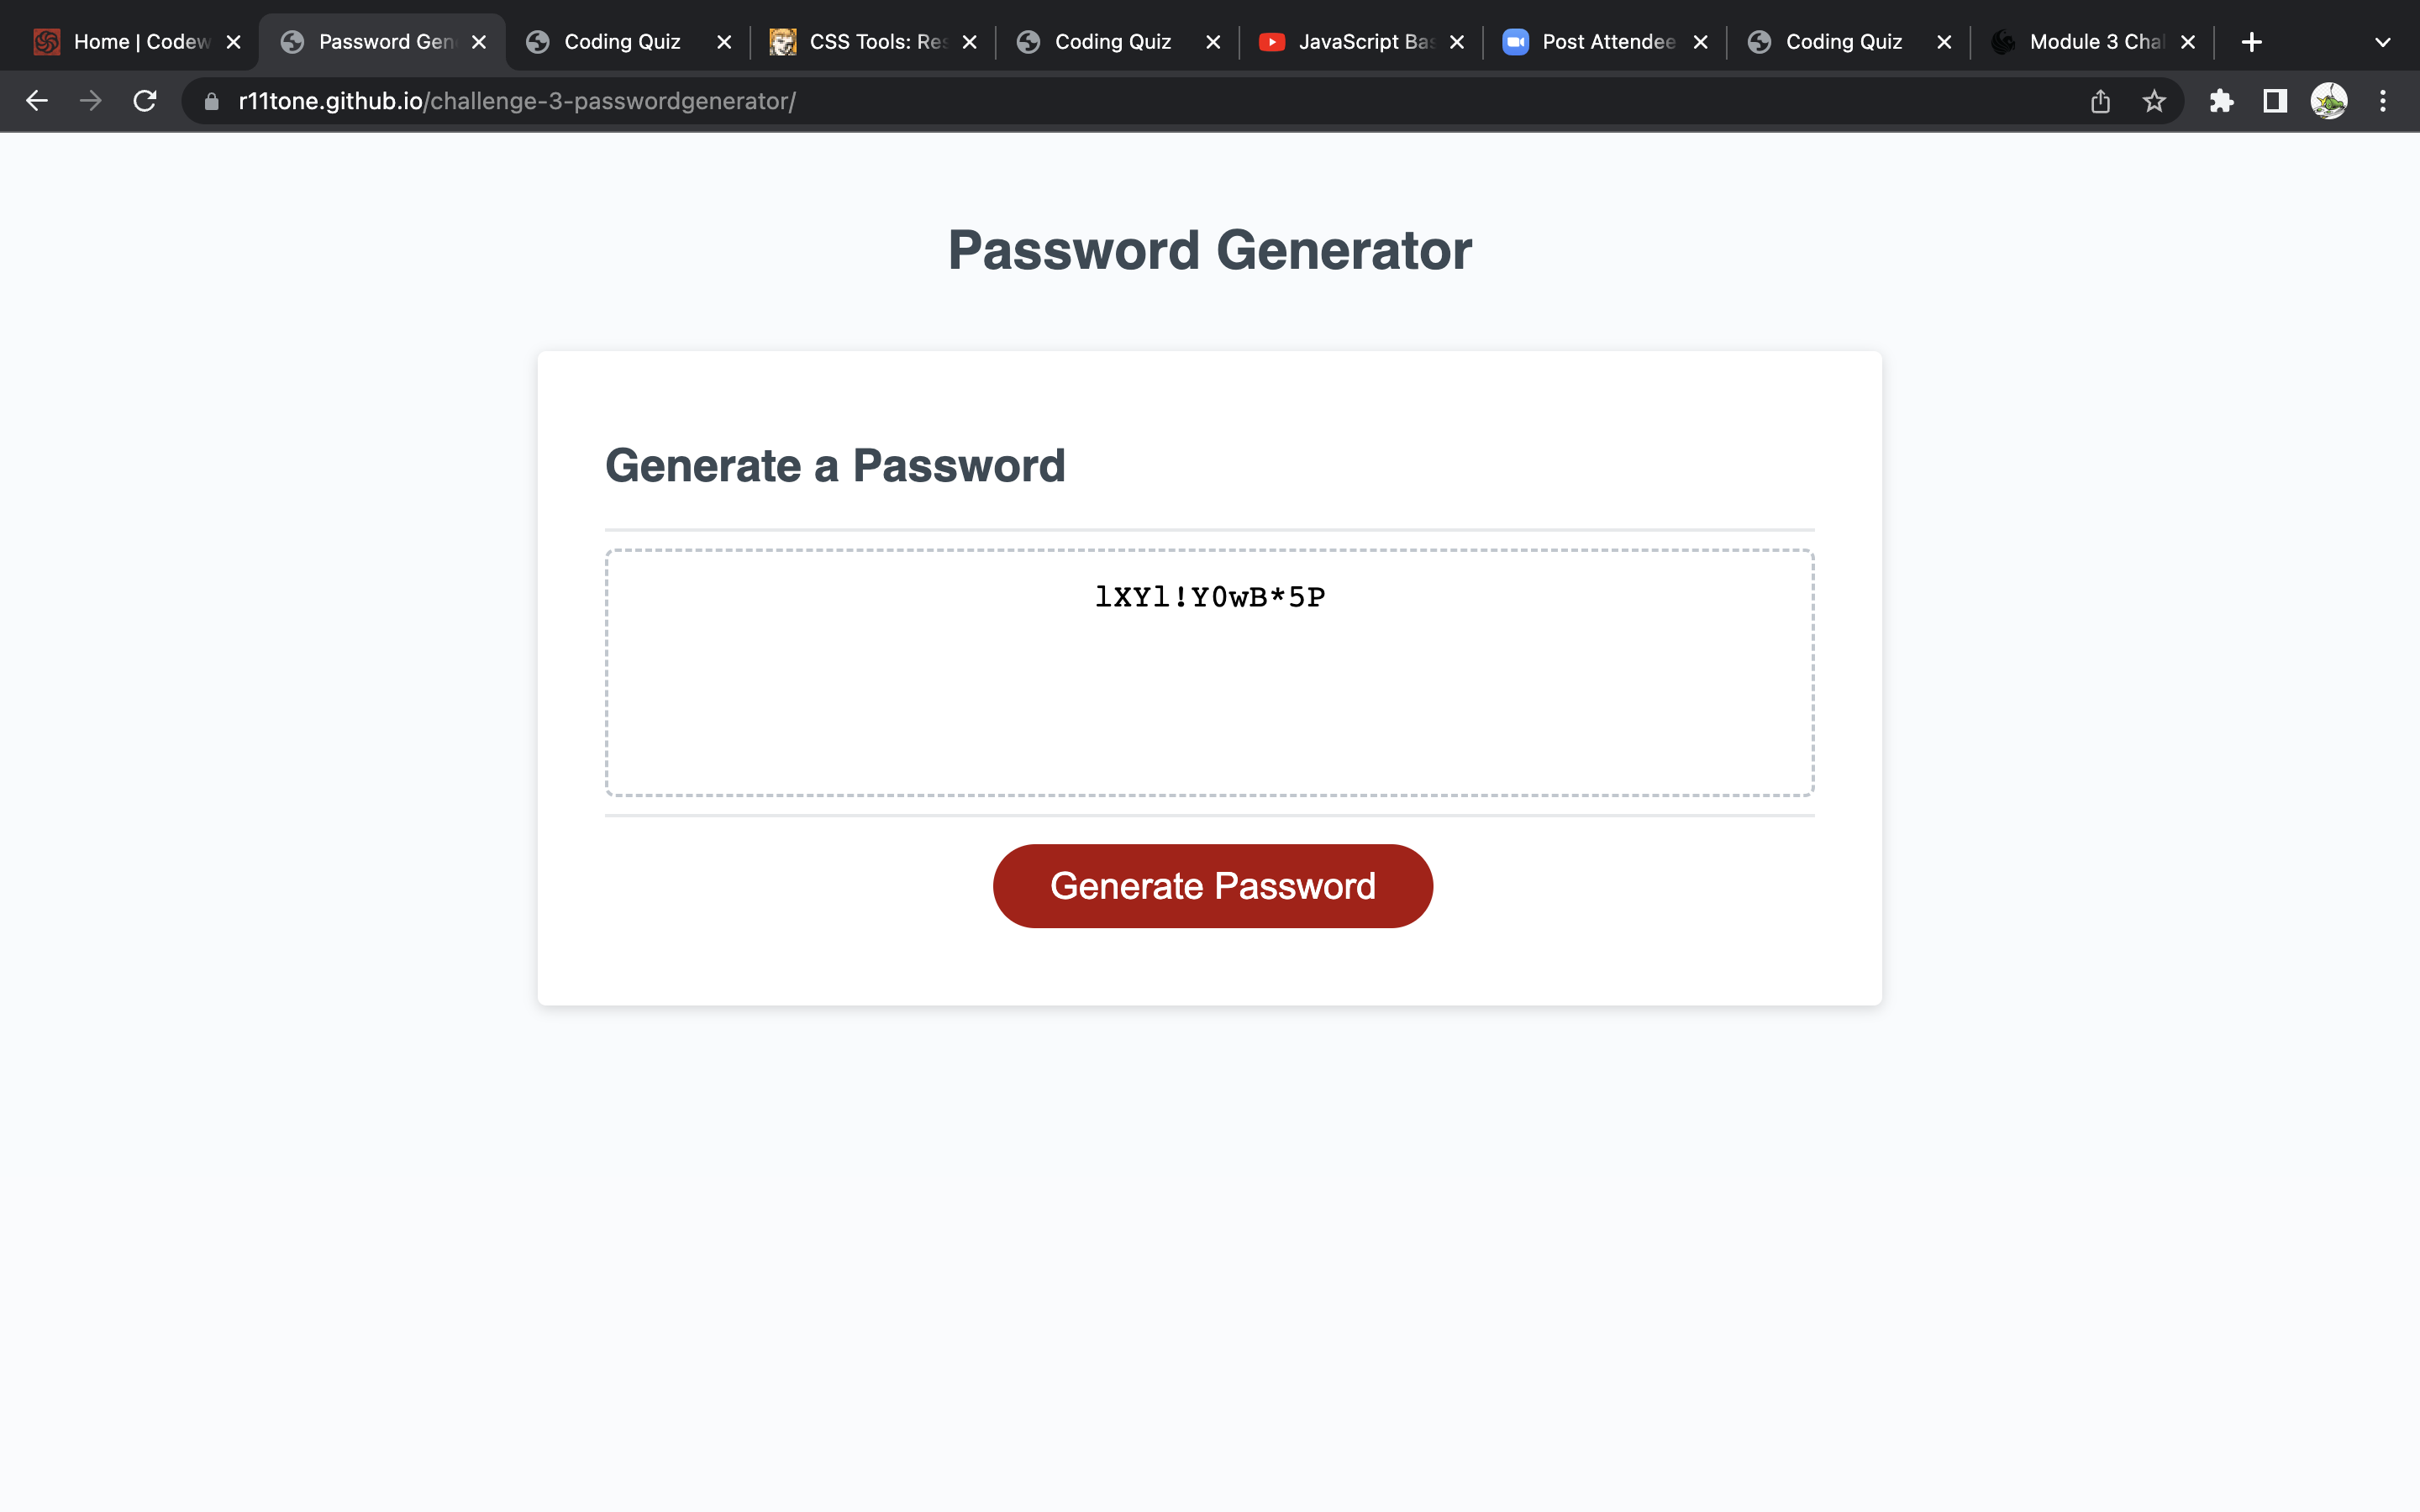This screenshot has width=2420, height=1512.
Task: Click the Generate Password button
Action: pos(1212,885)
